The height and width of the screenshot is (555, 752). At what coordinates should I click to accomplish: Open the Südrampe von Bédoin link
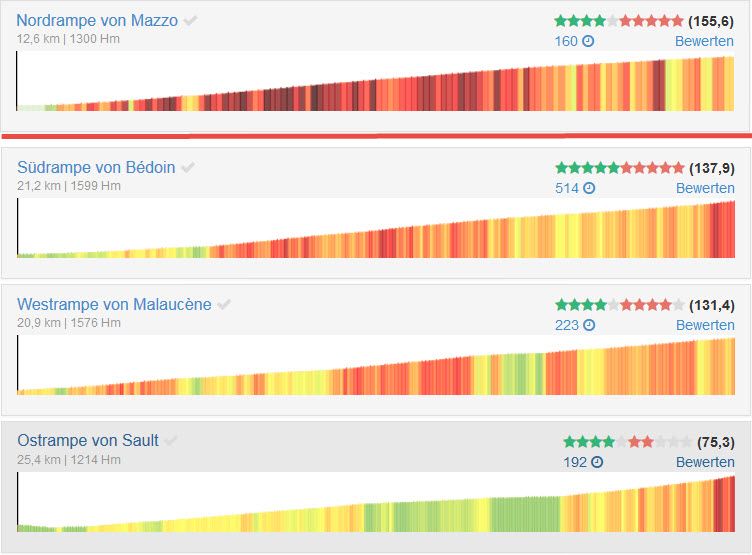click(x=96, y=167)
